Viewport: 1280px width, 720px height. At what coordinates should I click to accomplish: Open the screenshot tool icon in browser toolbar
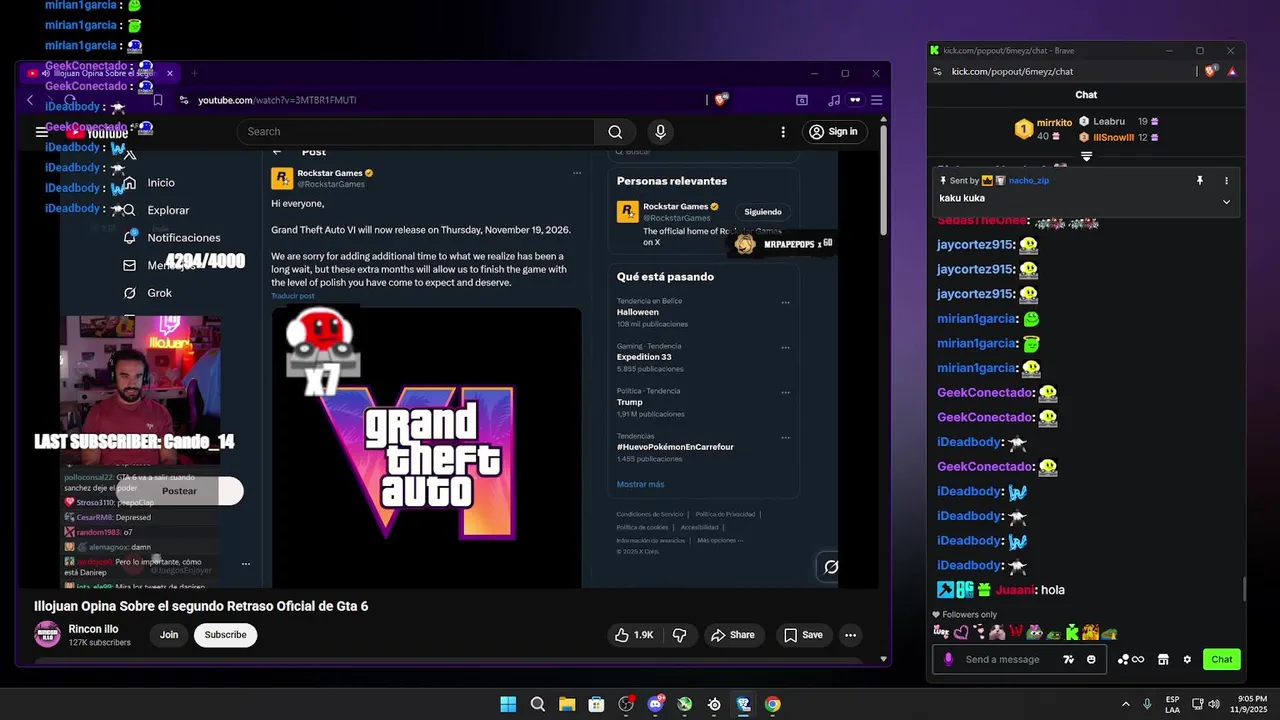pyautogui.click(x=802, y=100)
